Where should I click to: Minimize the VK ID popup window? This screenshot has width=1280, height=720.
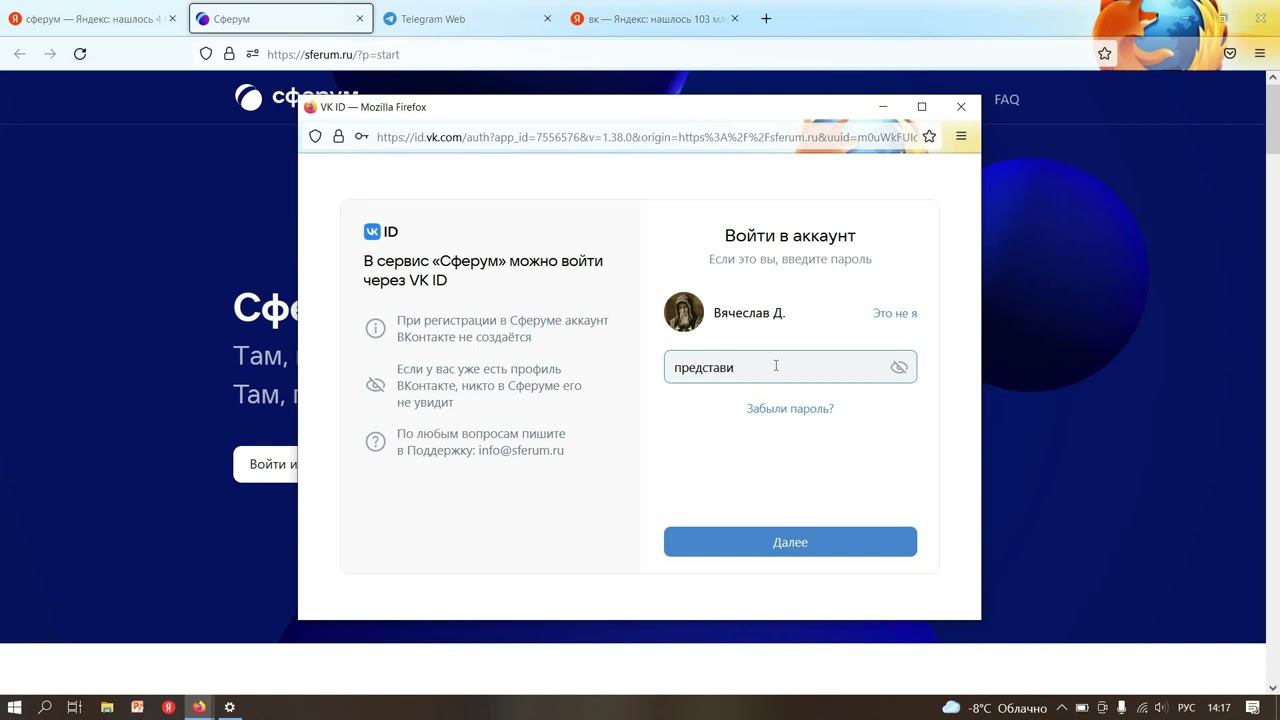tap(883, 107)
